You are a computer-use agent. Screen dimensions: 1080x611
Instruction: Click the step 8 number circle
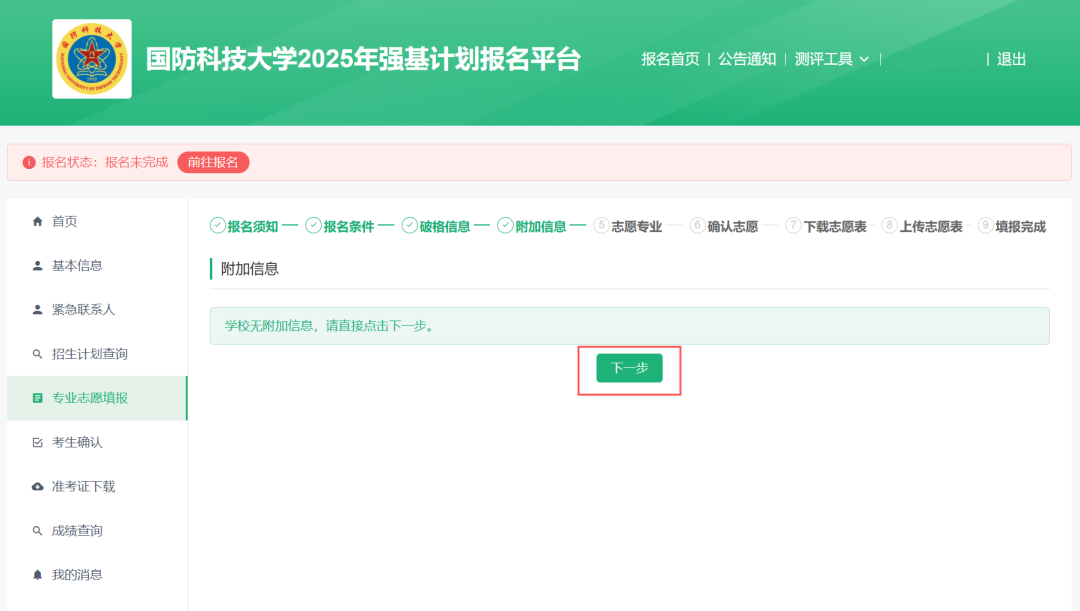(x=889, y=225)
